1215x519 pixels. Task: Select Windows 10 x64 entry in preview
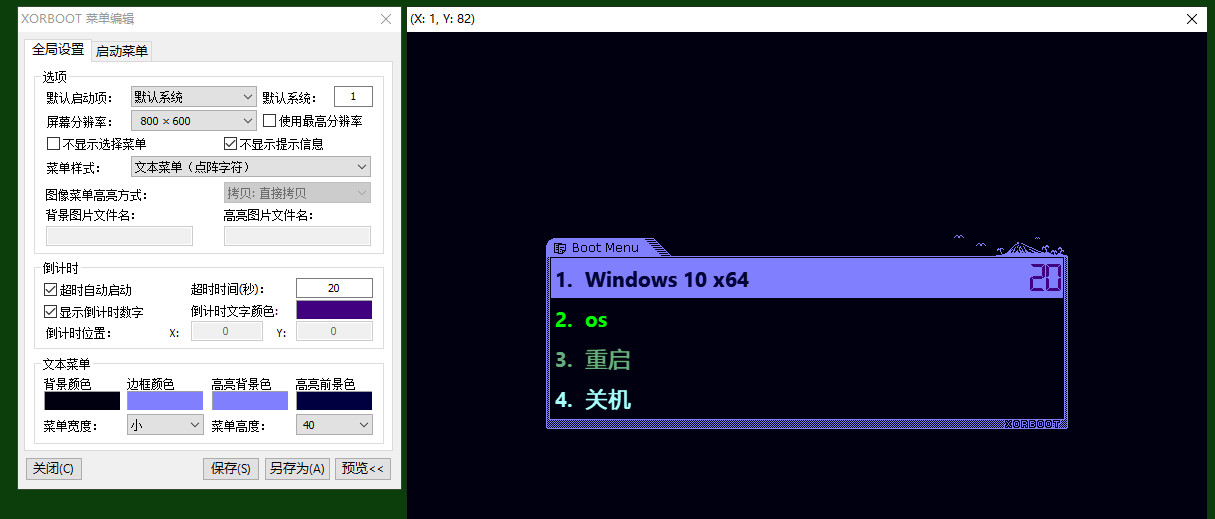(x=807, y=279)
